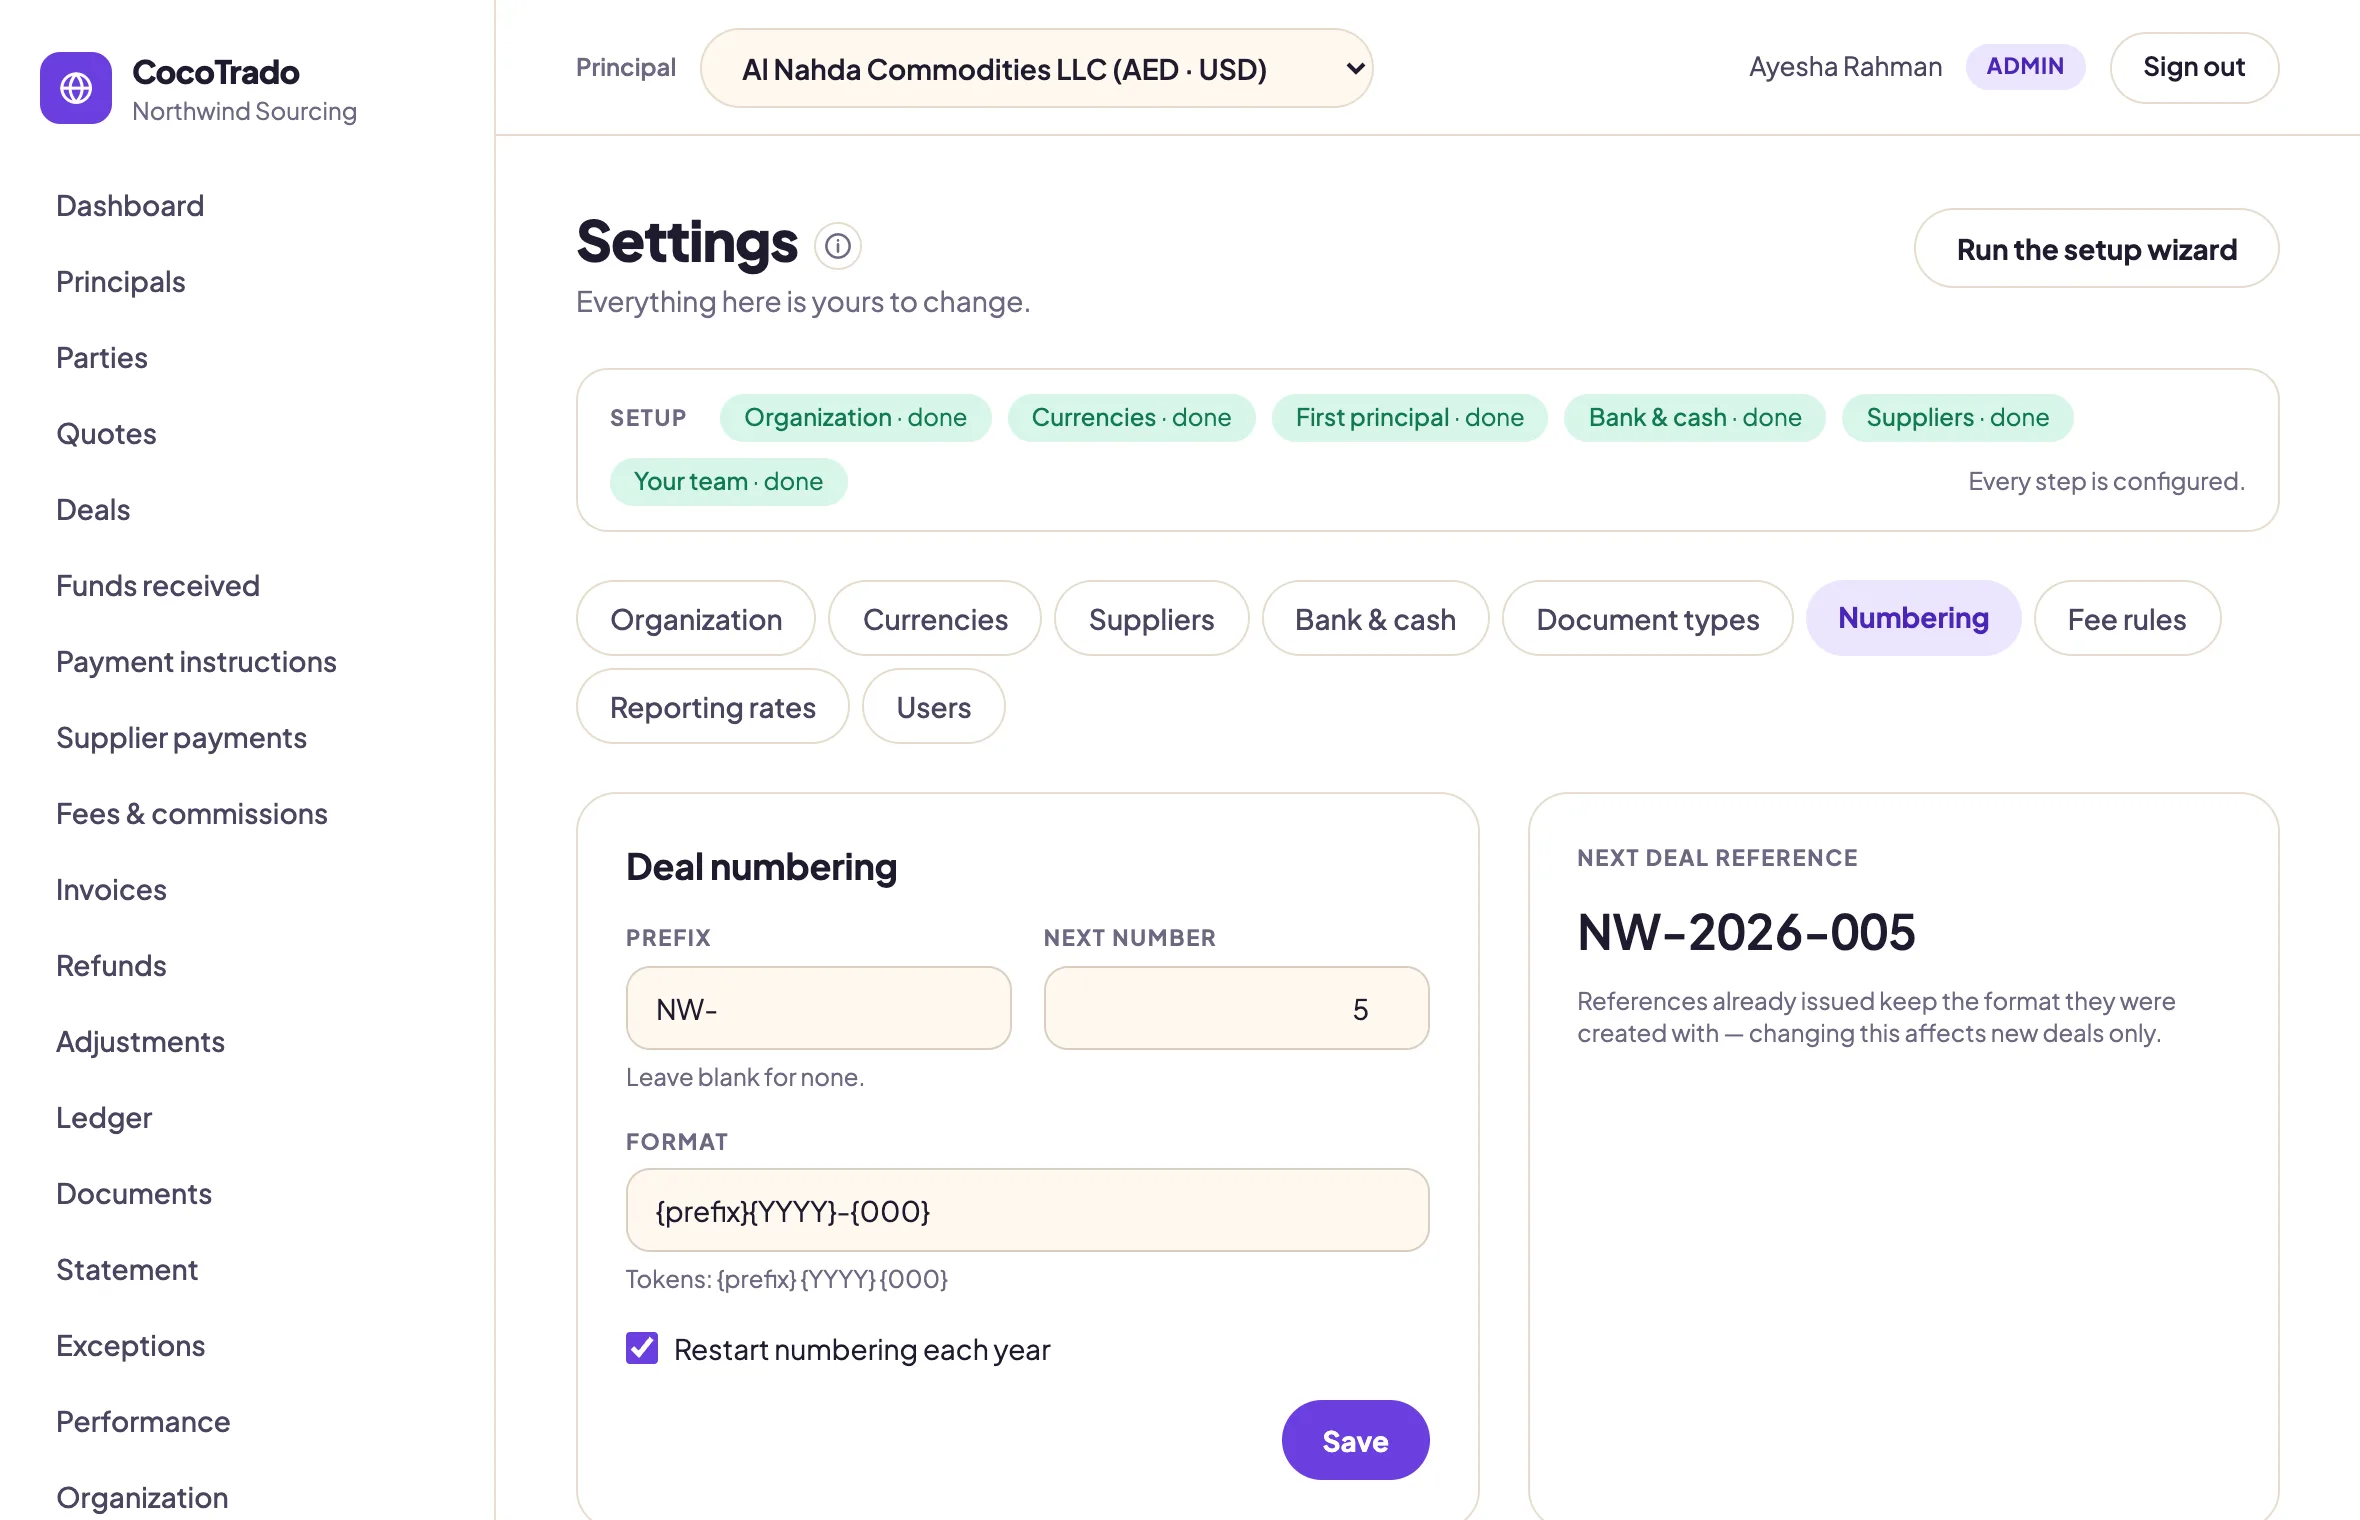Select the Bank & cash tab

click(x=1375, y=619)
